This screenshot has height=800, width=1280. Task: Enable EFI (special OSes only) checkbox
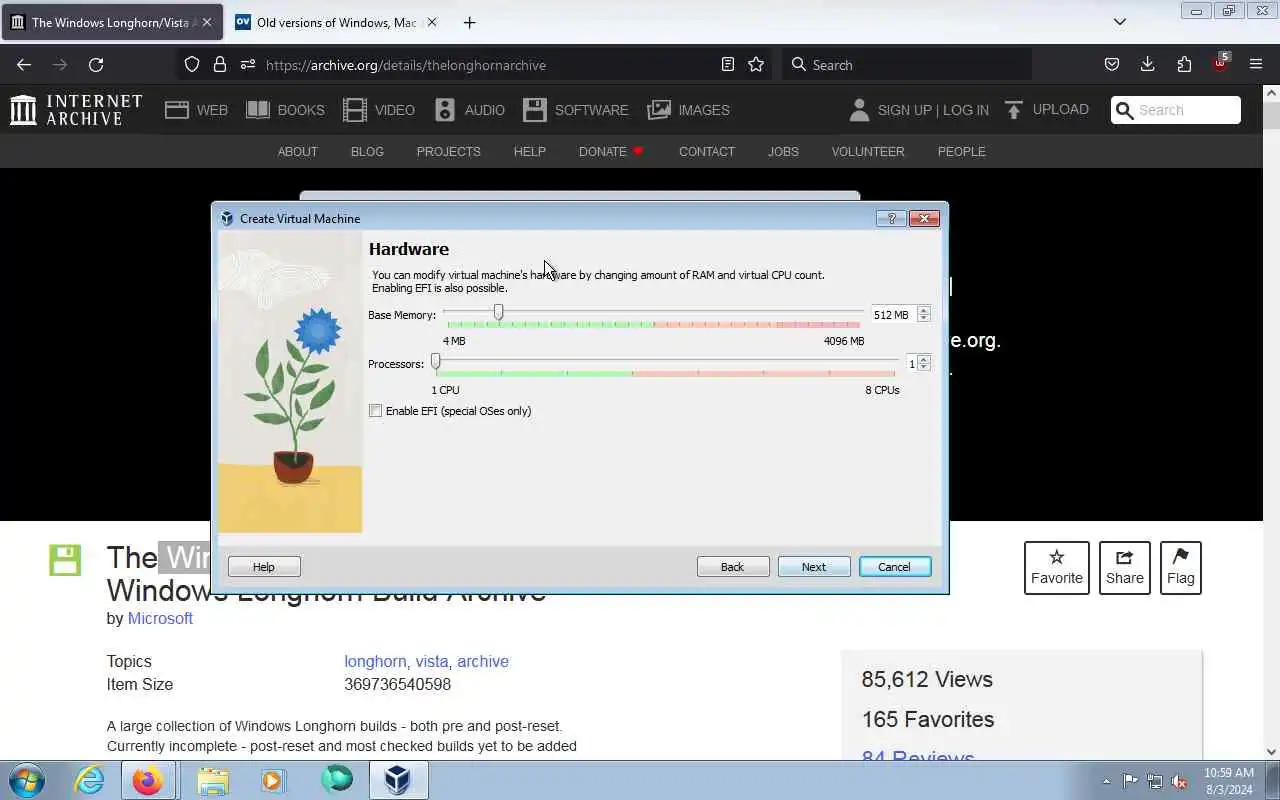coord(375,411)
